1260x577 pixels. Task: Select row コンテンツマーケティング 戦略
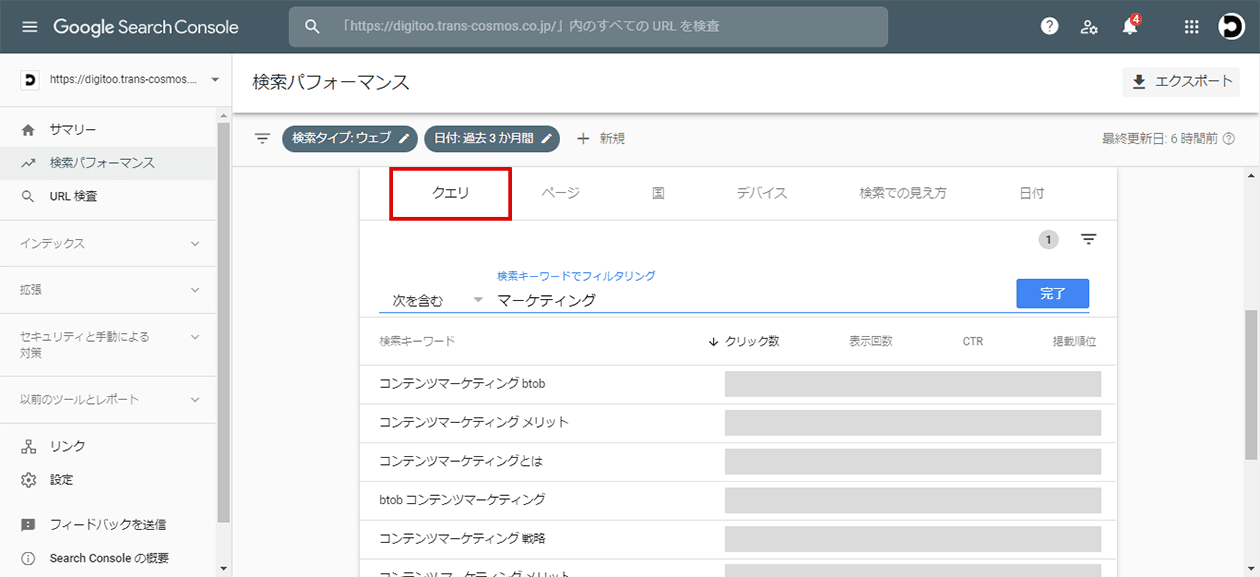click(737, 539)
